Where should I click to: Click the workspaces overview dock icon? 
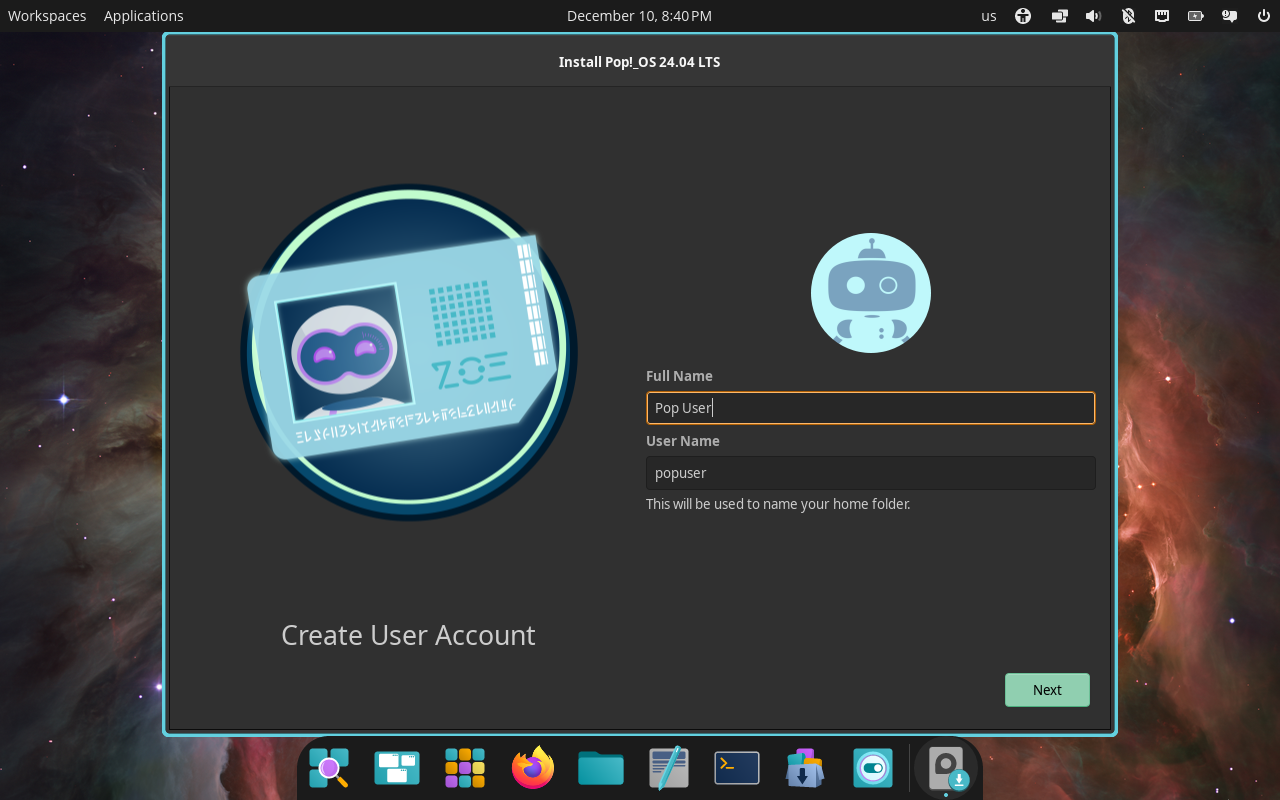[x=397, y=768]
